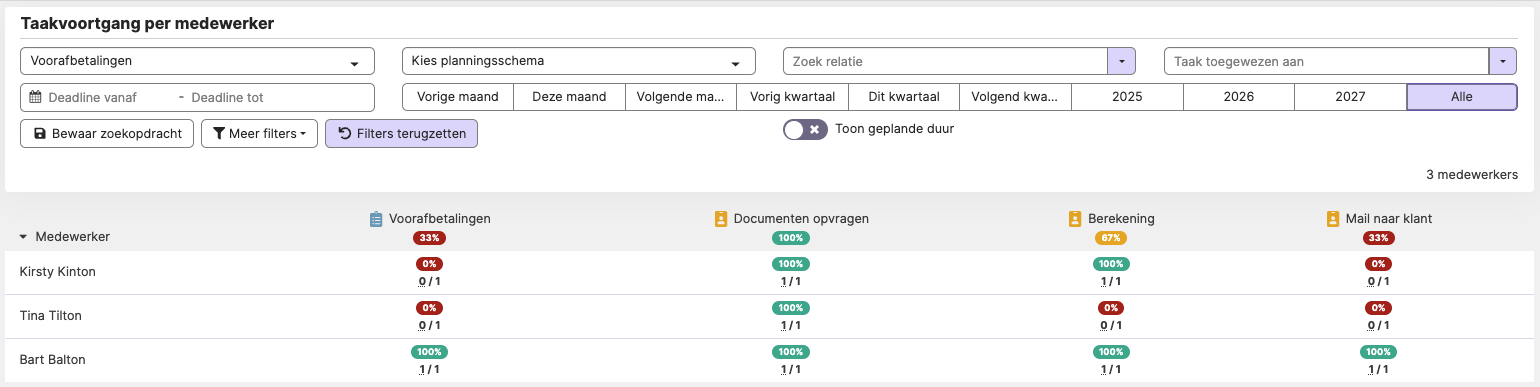Viewport: 1540px width, 387px height.
Task: Open the Meer filters dropdown
Action: [260, 133]
